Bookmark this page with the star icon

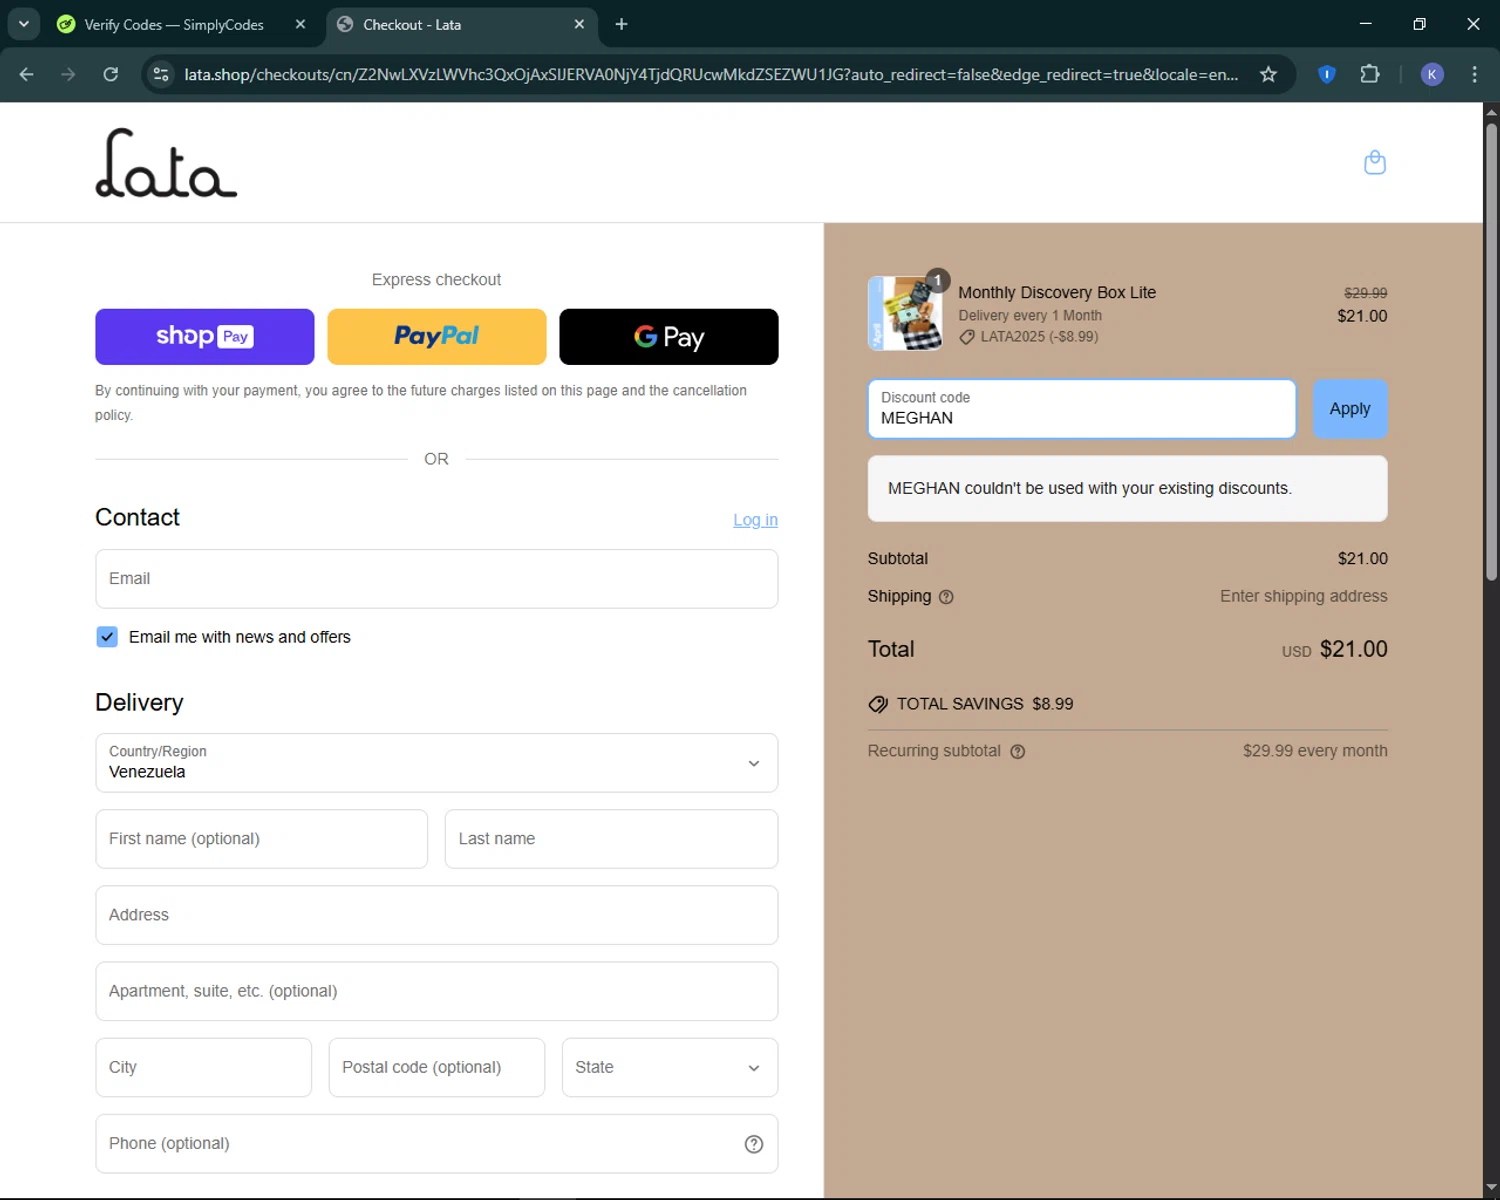(x=1268, y=74)
